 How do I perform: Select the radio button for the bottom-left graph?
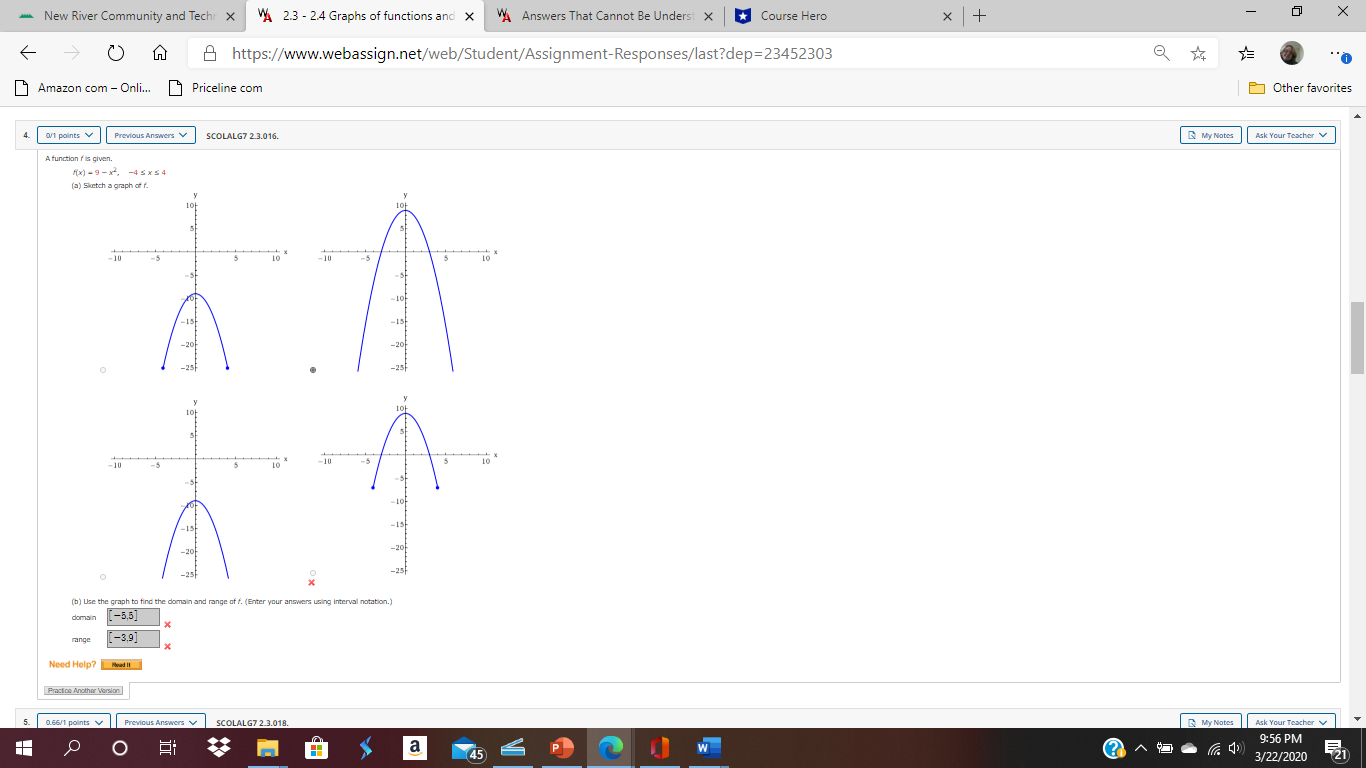click(x=103, y=577)
